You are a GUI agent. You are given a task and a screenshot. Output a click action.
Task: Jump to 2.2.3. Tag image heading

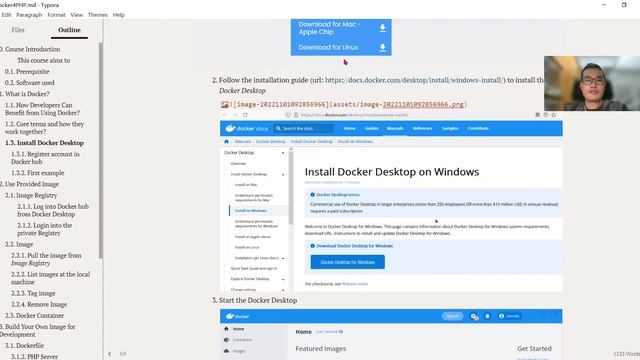click(x=33, y=293)
